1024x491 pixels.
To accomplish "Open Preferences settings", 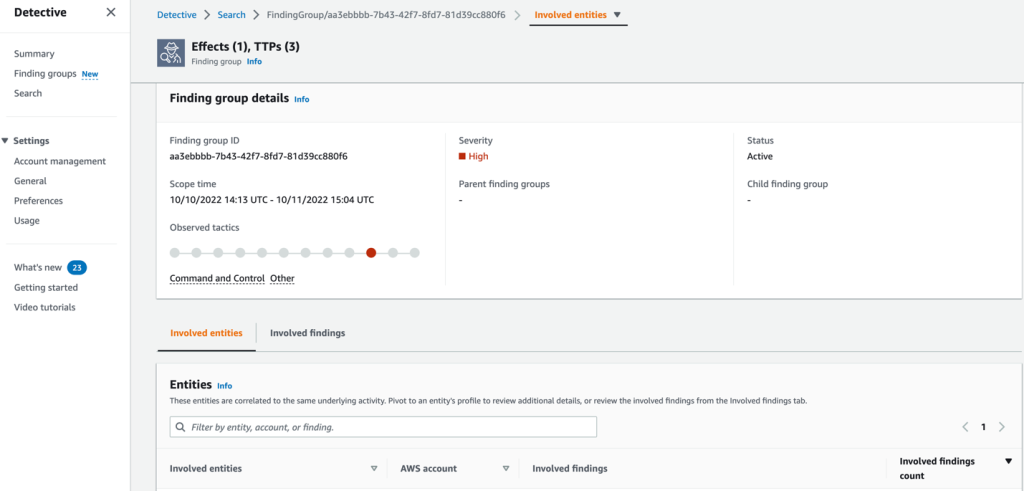I will coord(39,200).
